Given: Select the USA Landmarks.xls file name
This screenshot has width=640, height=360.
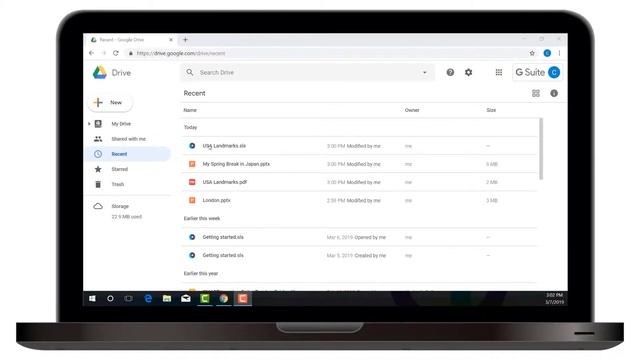Looking at the screenshot, I should click(x=224, y=146).
